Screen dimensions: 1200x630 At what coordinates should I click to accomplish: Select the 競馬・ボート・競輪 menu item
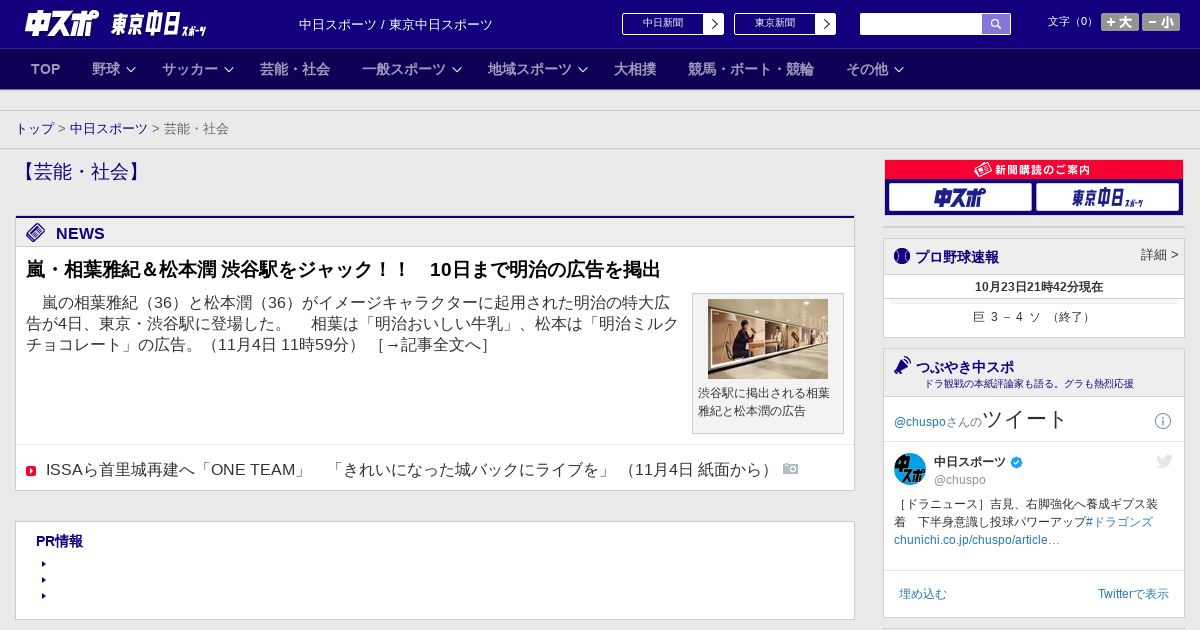(x=751, y=69)
